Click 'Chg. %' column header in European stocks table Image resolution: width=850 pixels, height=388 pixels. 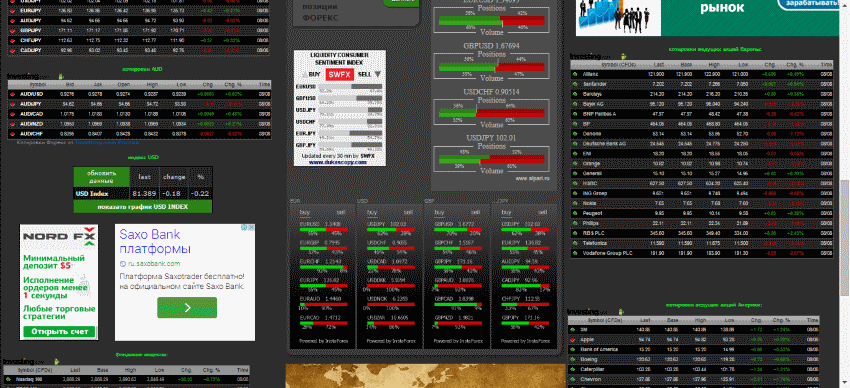796,64
